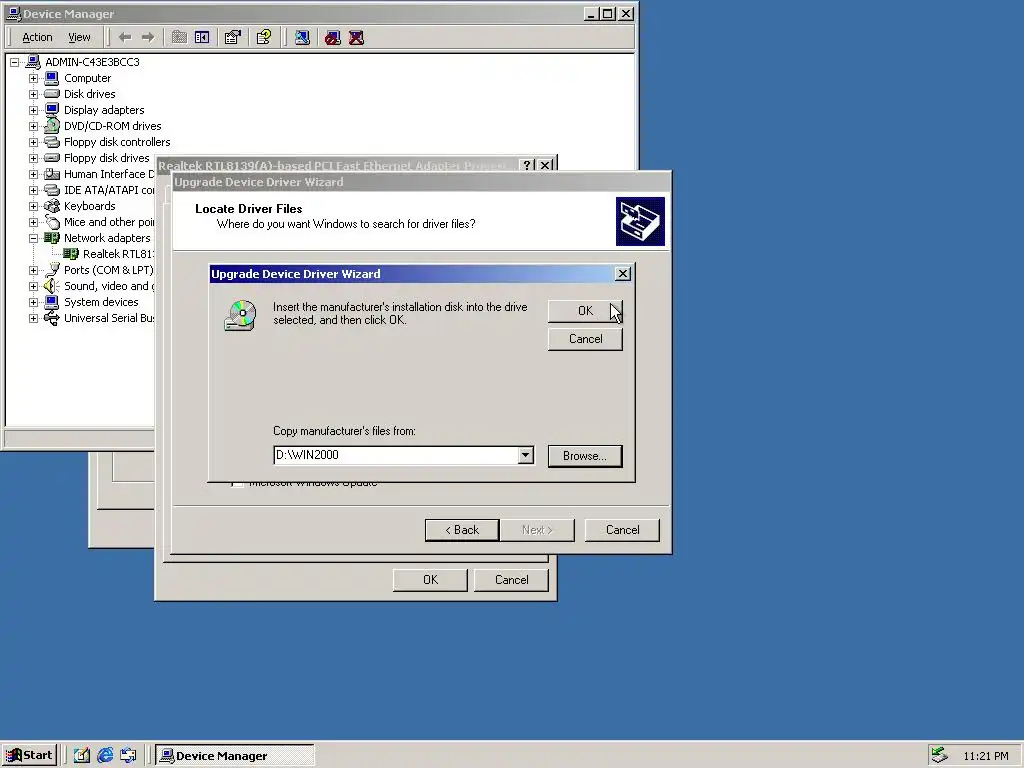Click the Help toolbar icon in Device Manager

[264, 37]
